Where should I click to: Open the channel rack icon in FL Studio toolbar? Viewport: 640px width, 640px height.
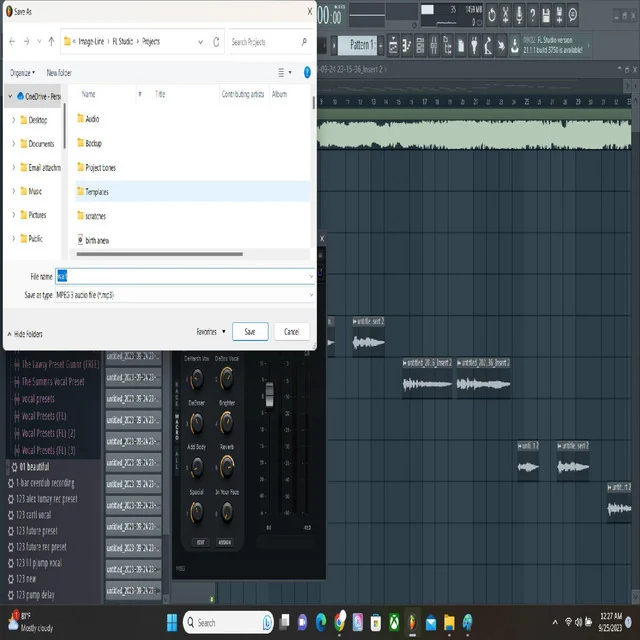pos(420,45)
